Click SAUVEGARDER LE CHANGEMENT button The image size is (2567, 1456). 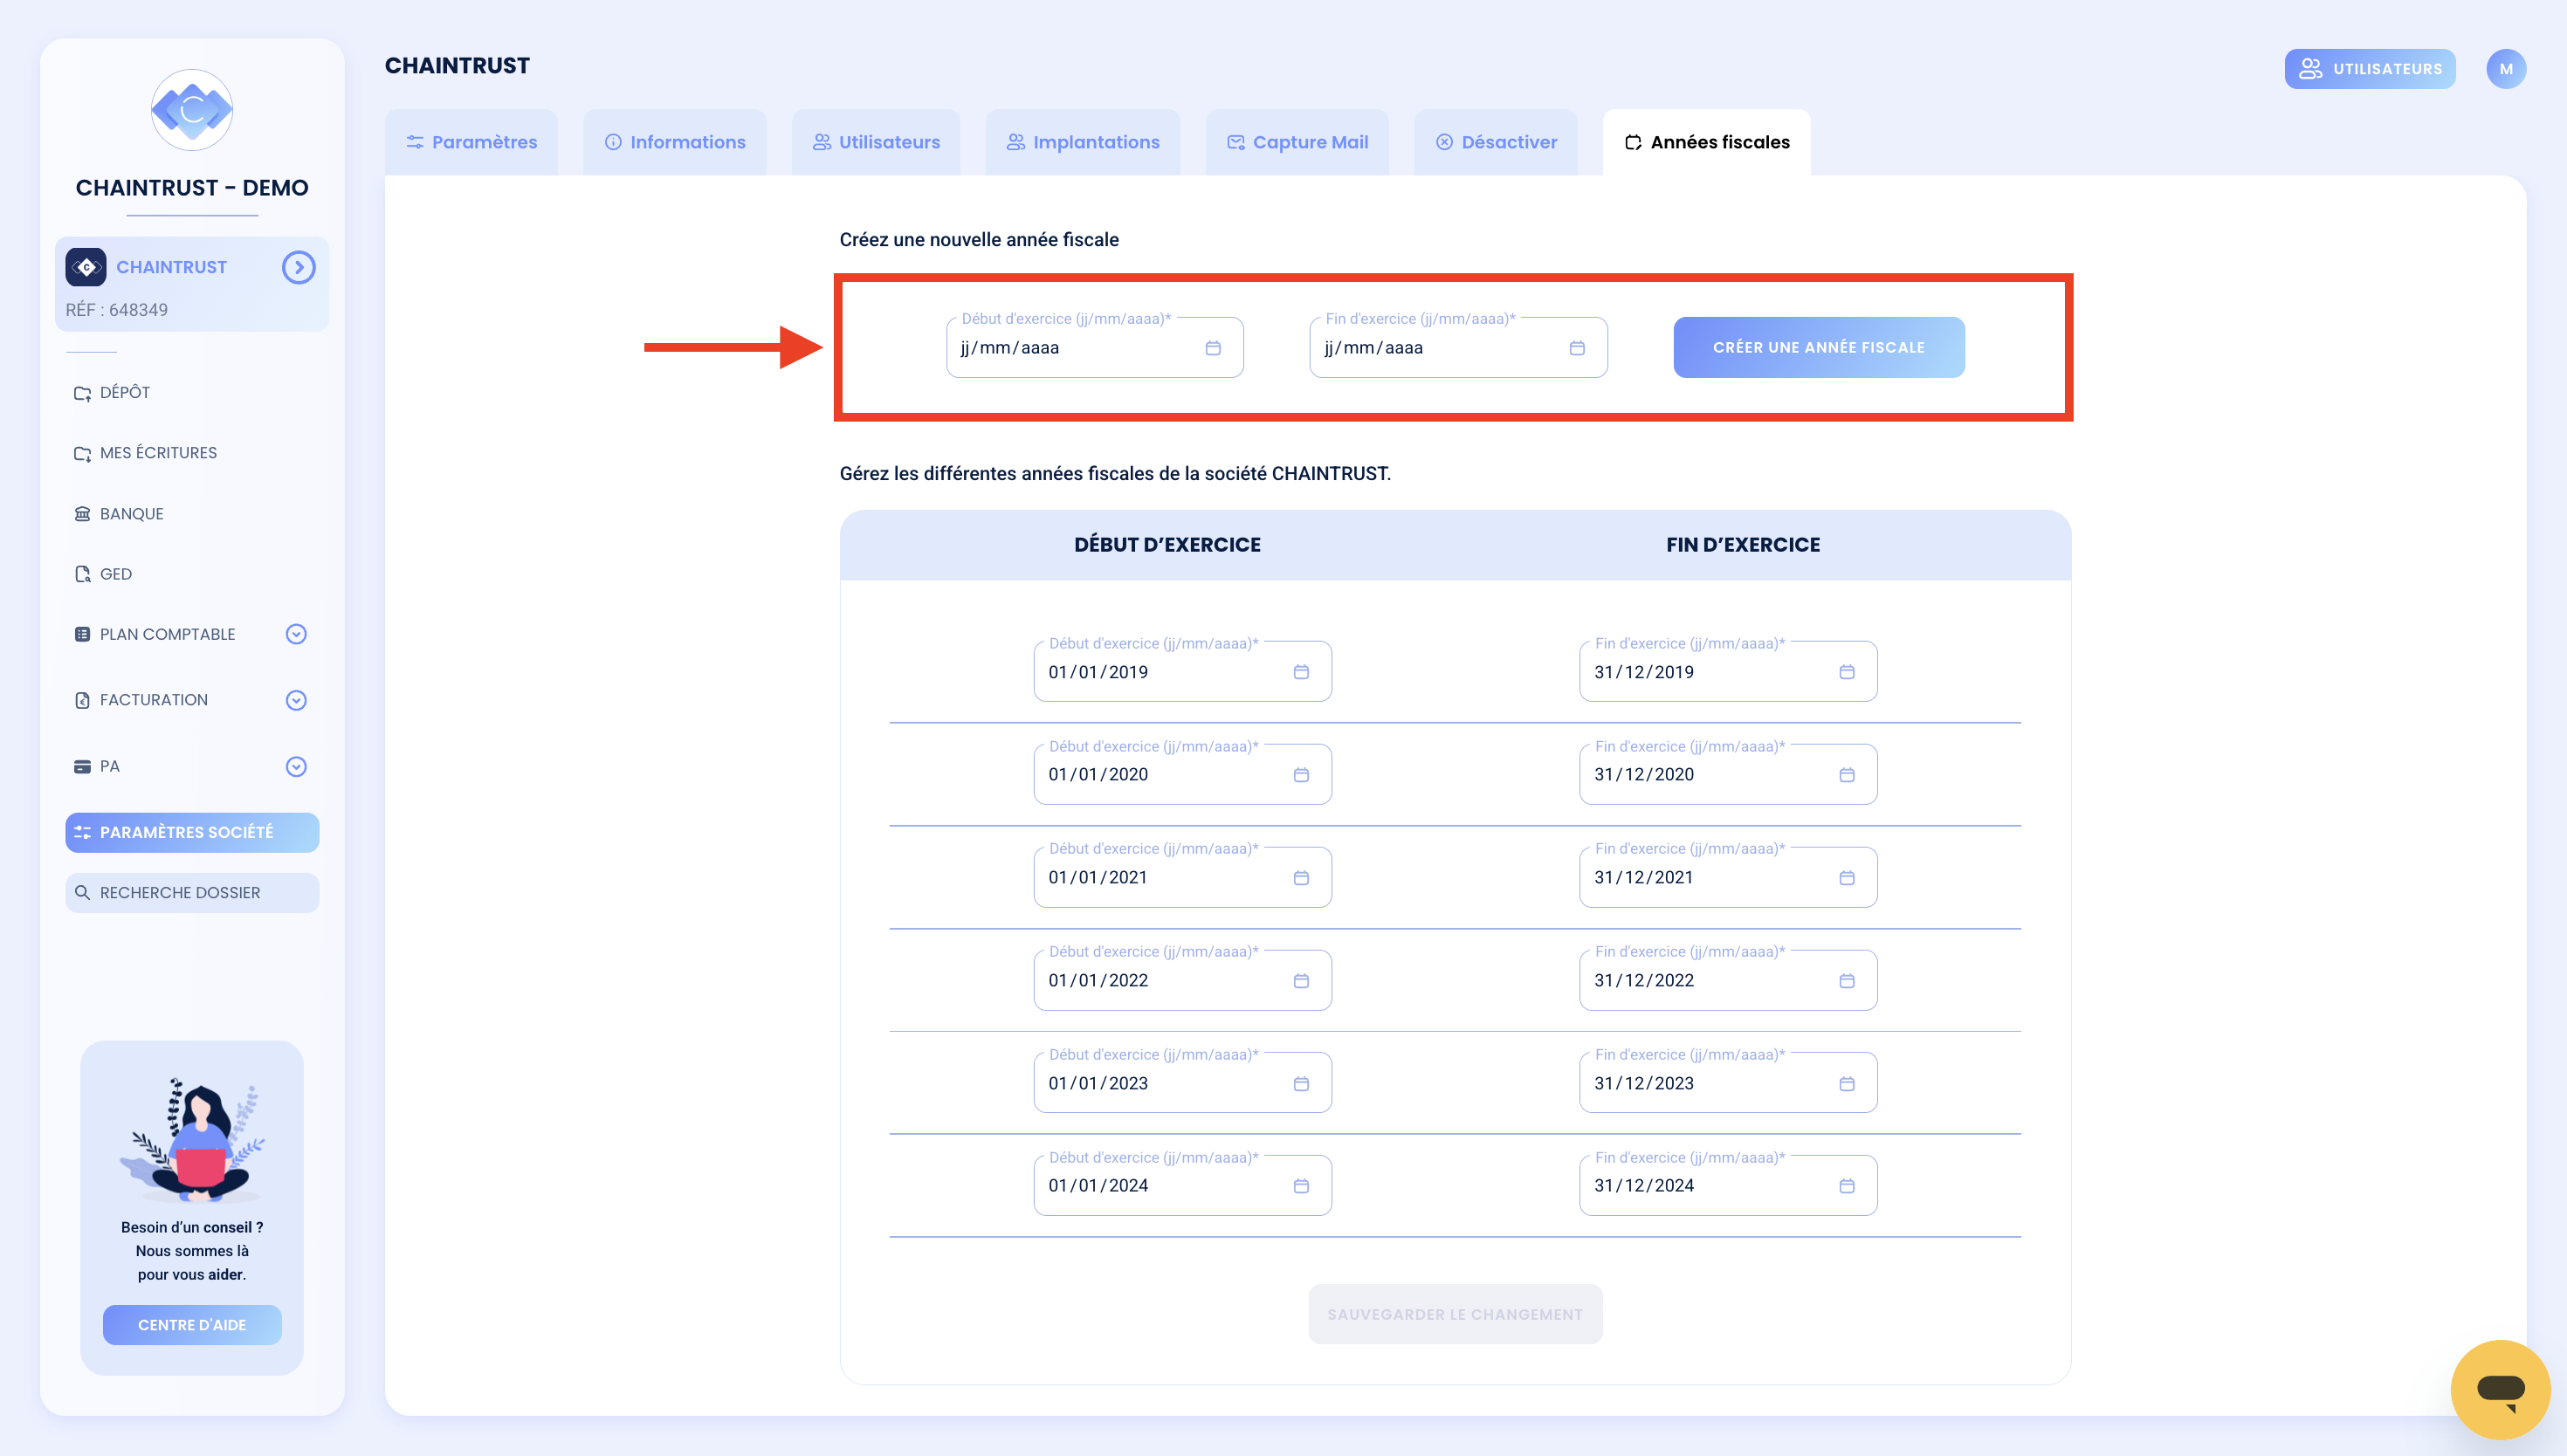click(x=1455, y=1314)
